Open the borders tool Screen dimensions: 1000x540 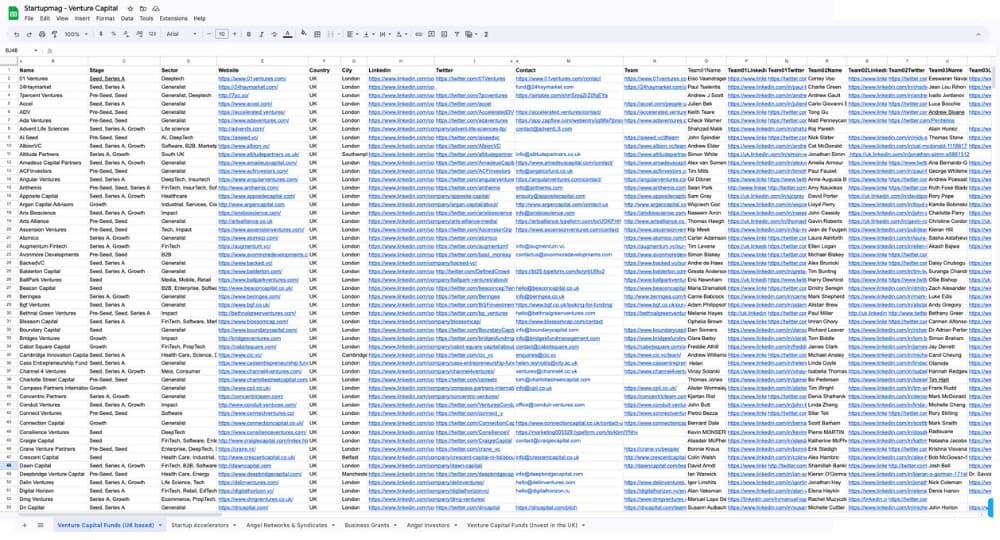[317, 34]
